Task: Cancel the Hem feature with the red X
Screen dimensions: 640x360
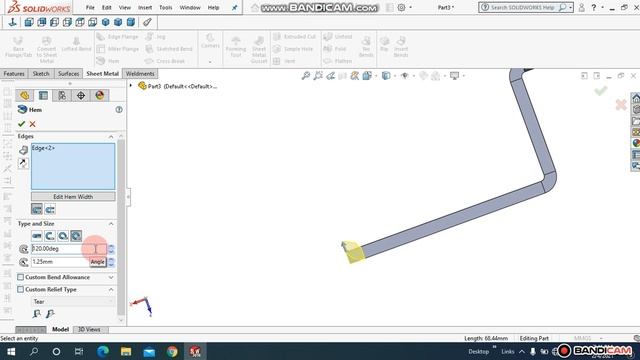Action: point(33,124)
